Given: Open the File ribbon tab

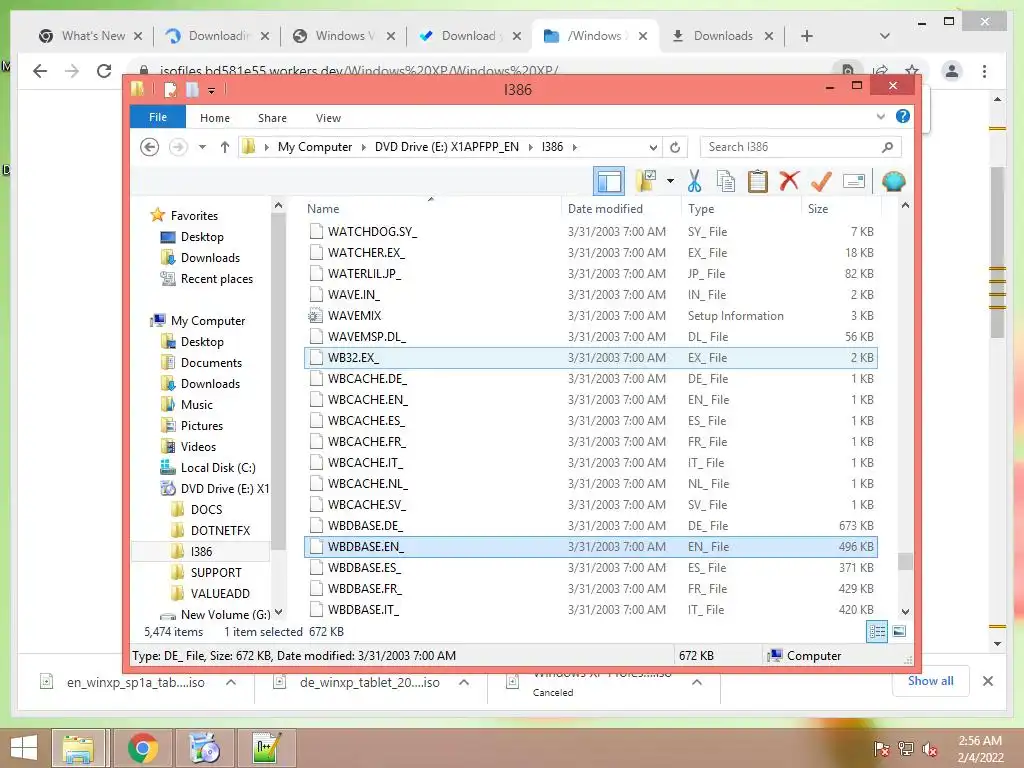Looking at the screenshot, I should [x=157, y=118].
